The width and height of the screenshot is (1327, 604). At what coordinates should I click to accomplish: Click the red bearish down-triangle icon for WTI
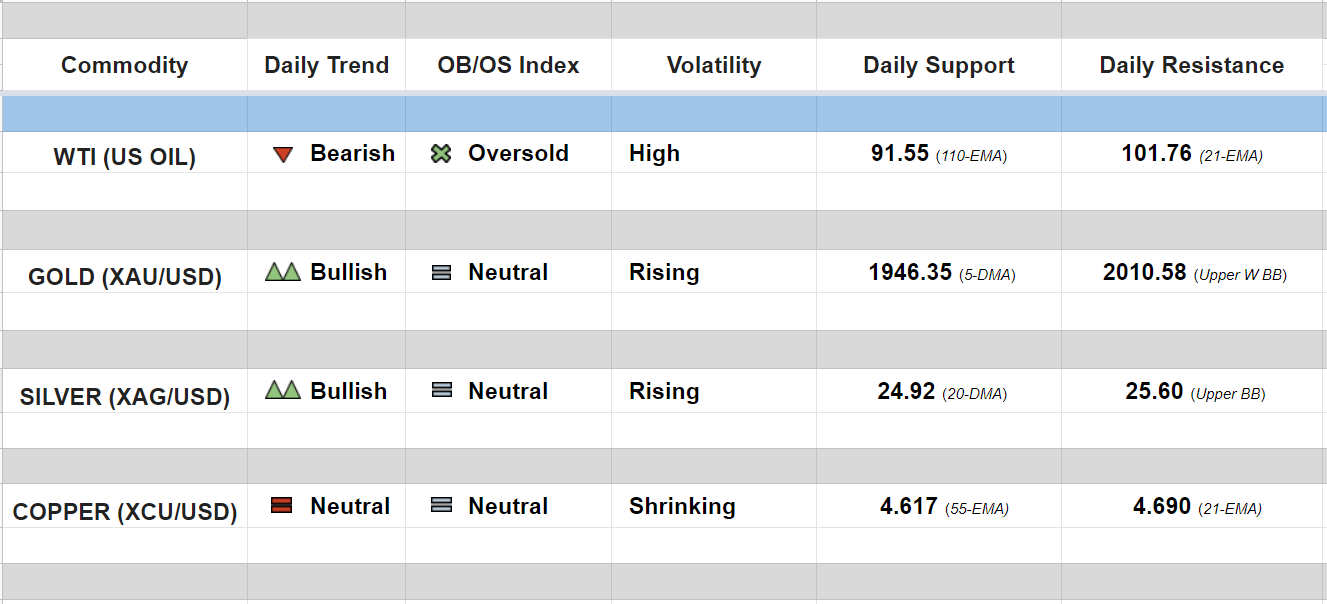(x=283, y=155)
